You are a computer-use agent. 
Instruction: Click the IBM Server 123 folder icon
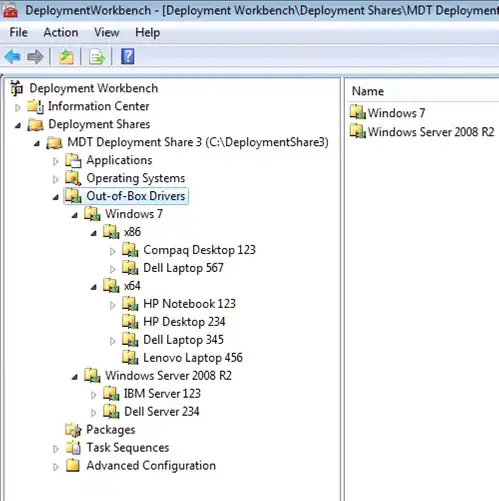(x=111, y=394)
